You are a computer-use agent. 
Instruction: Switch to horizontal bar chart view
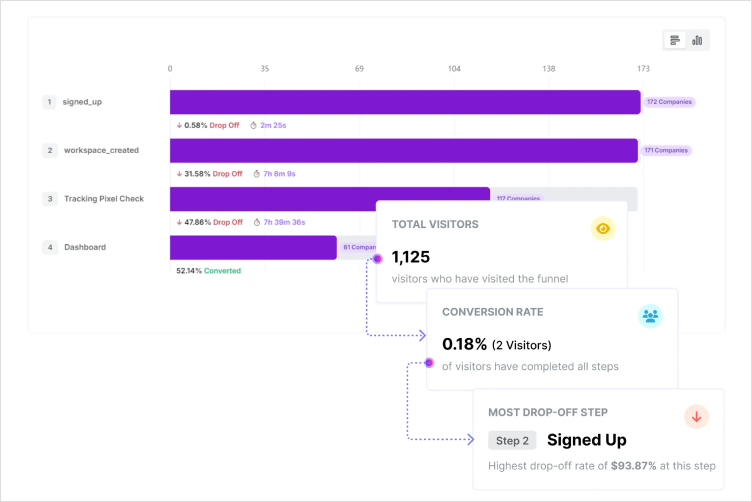(x=676, y=40)
